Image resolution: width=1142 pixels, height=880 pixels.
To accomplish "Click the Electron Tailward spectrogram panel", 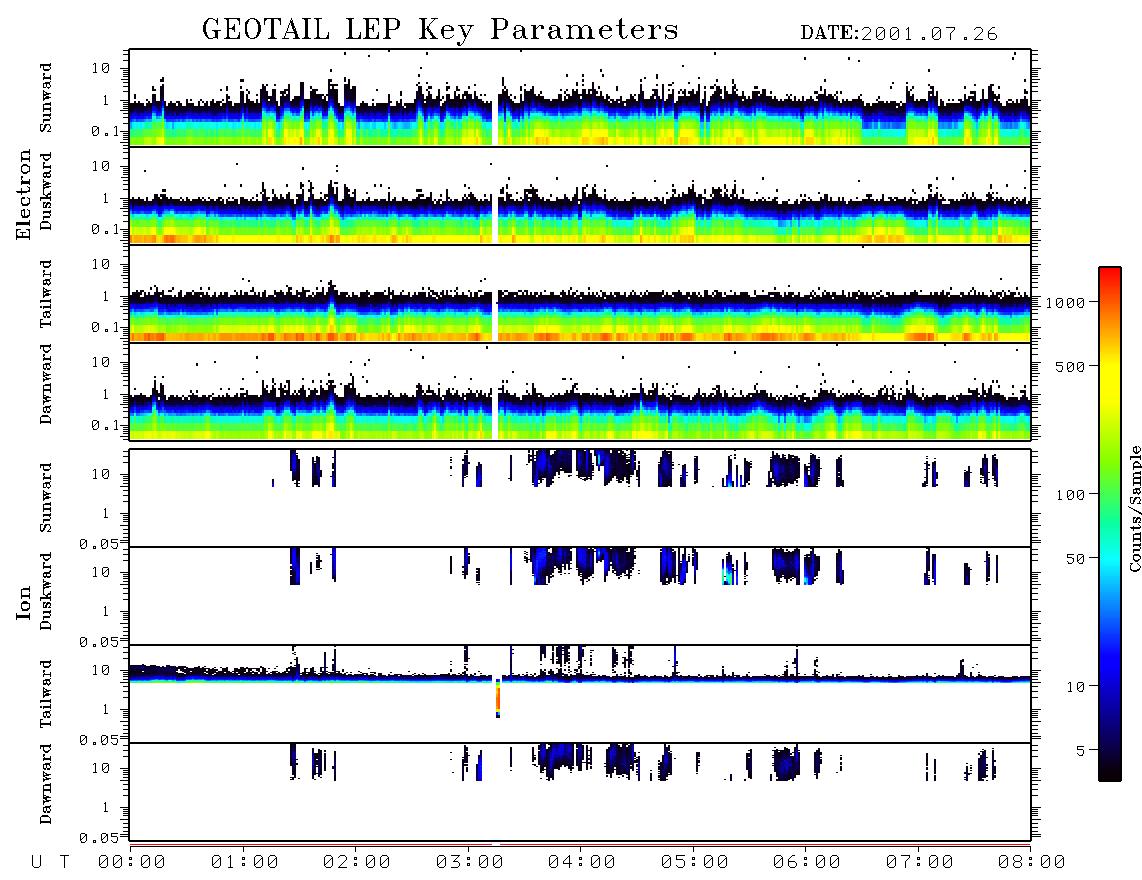I will pos(580,294).
